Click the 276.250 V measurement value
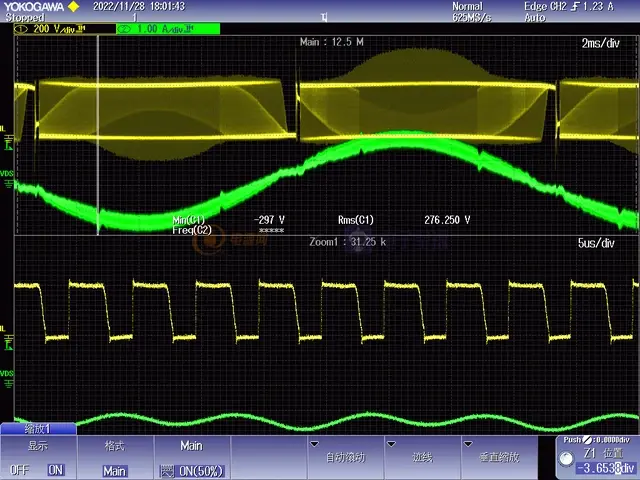This screenshot has height=480, width=640. click(447, 220)
